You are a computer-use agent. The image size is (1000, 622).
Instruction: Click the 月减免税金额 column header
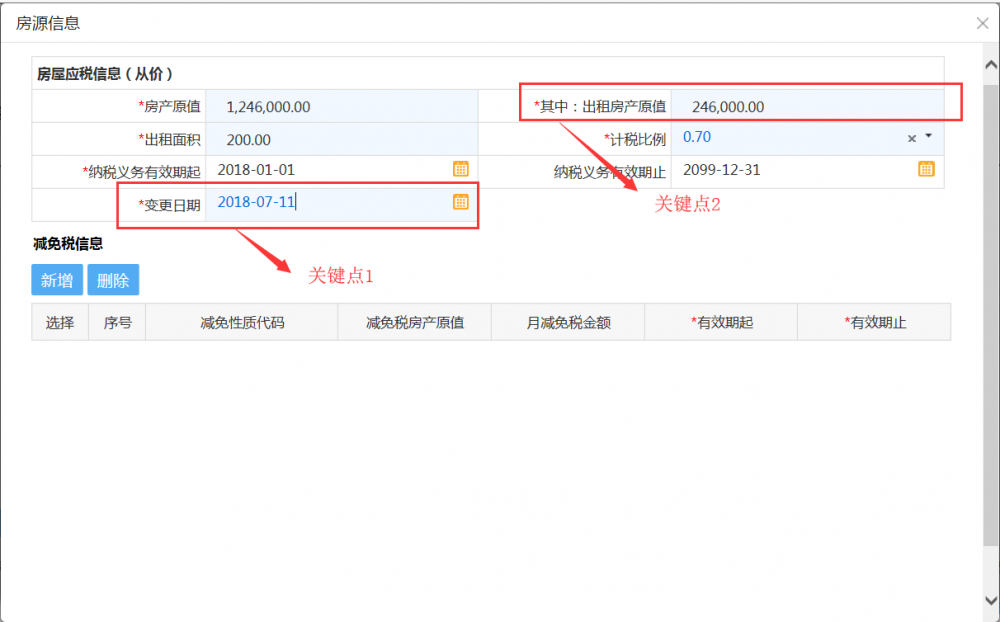(x=568, y=323)
